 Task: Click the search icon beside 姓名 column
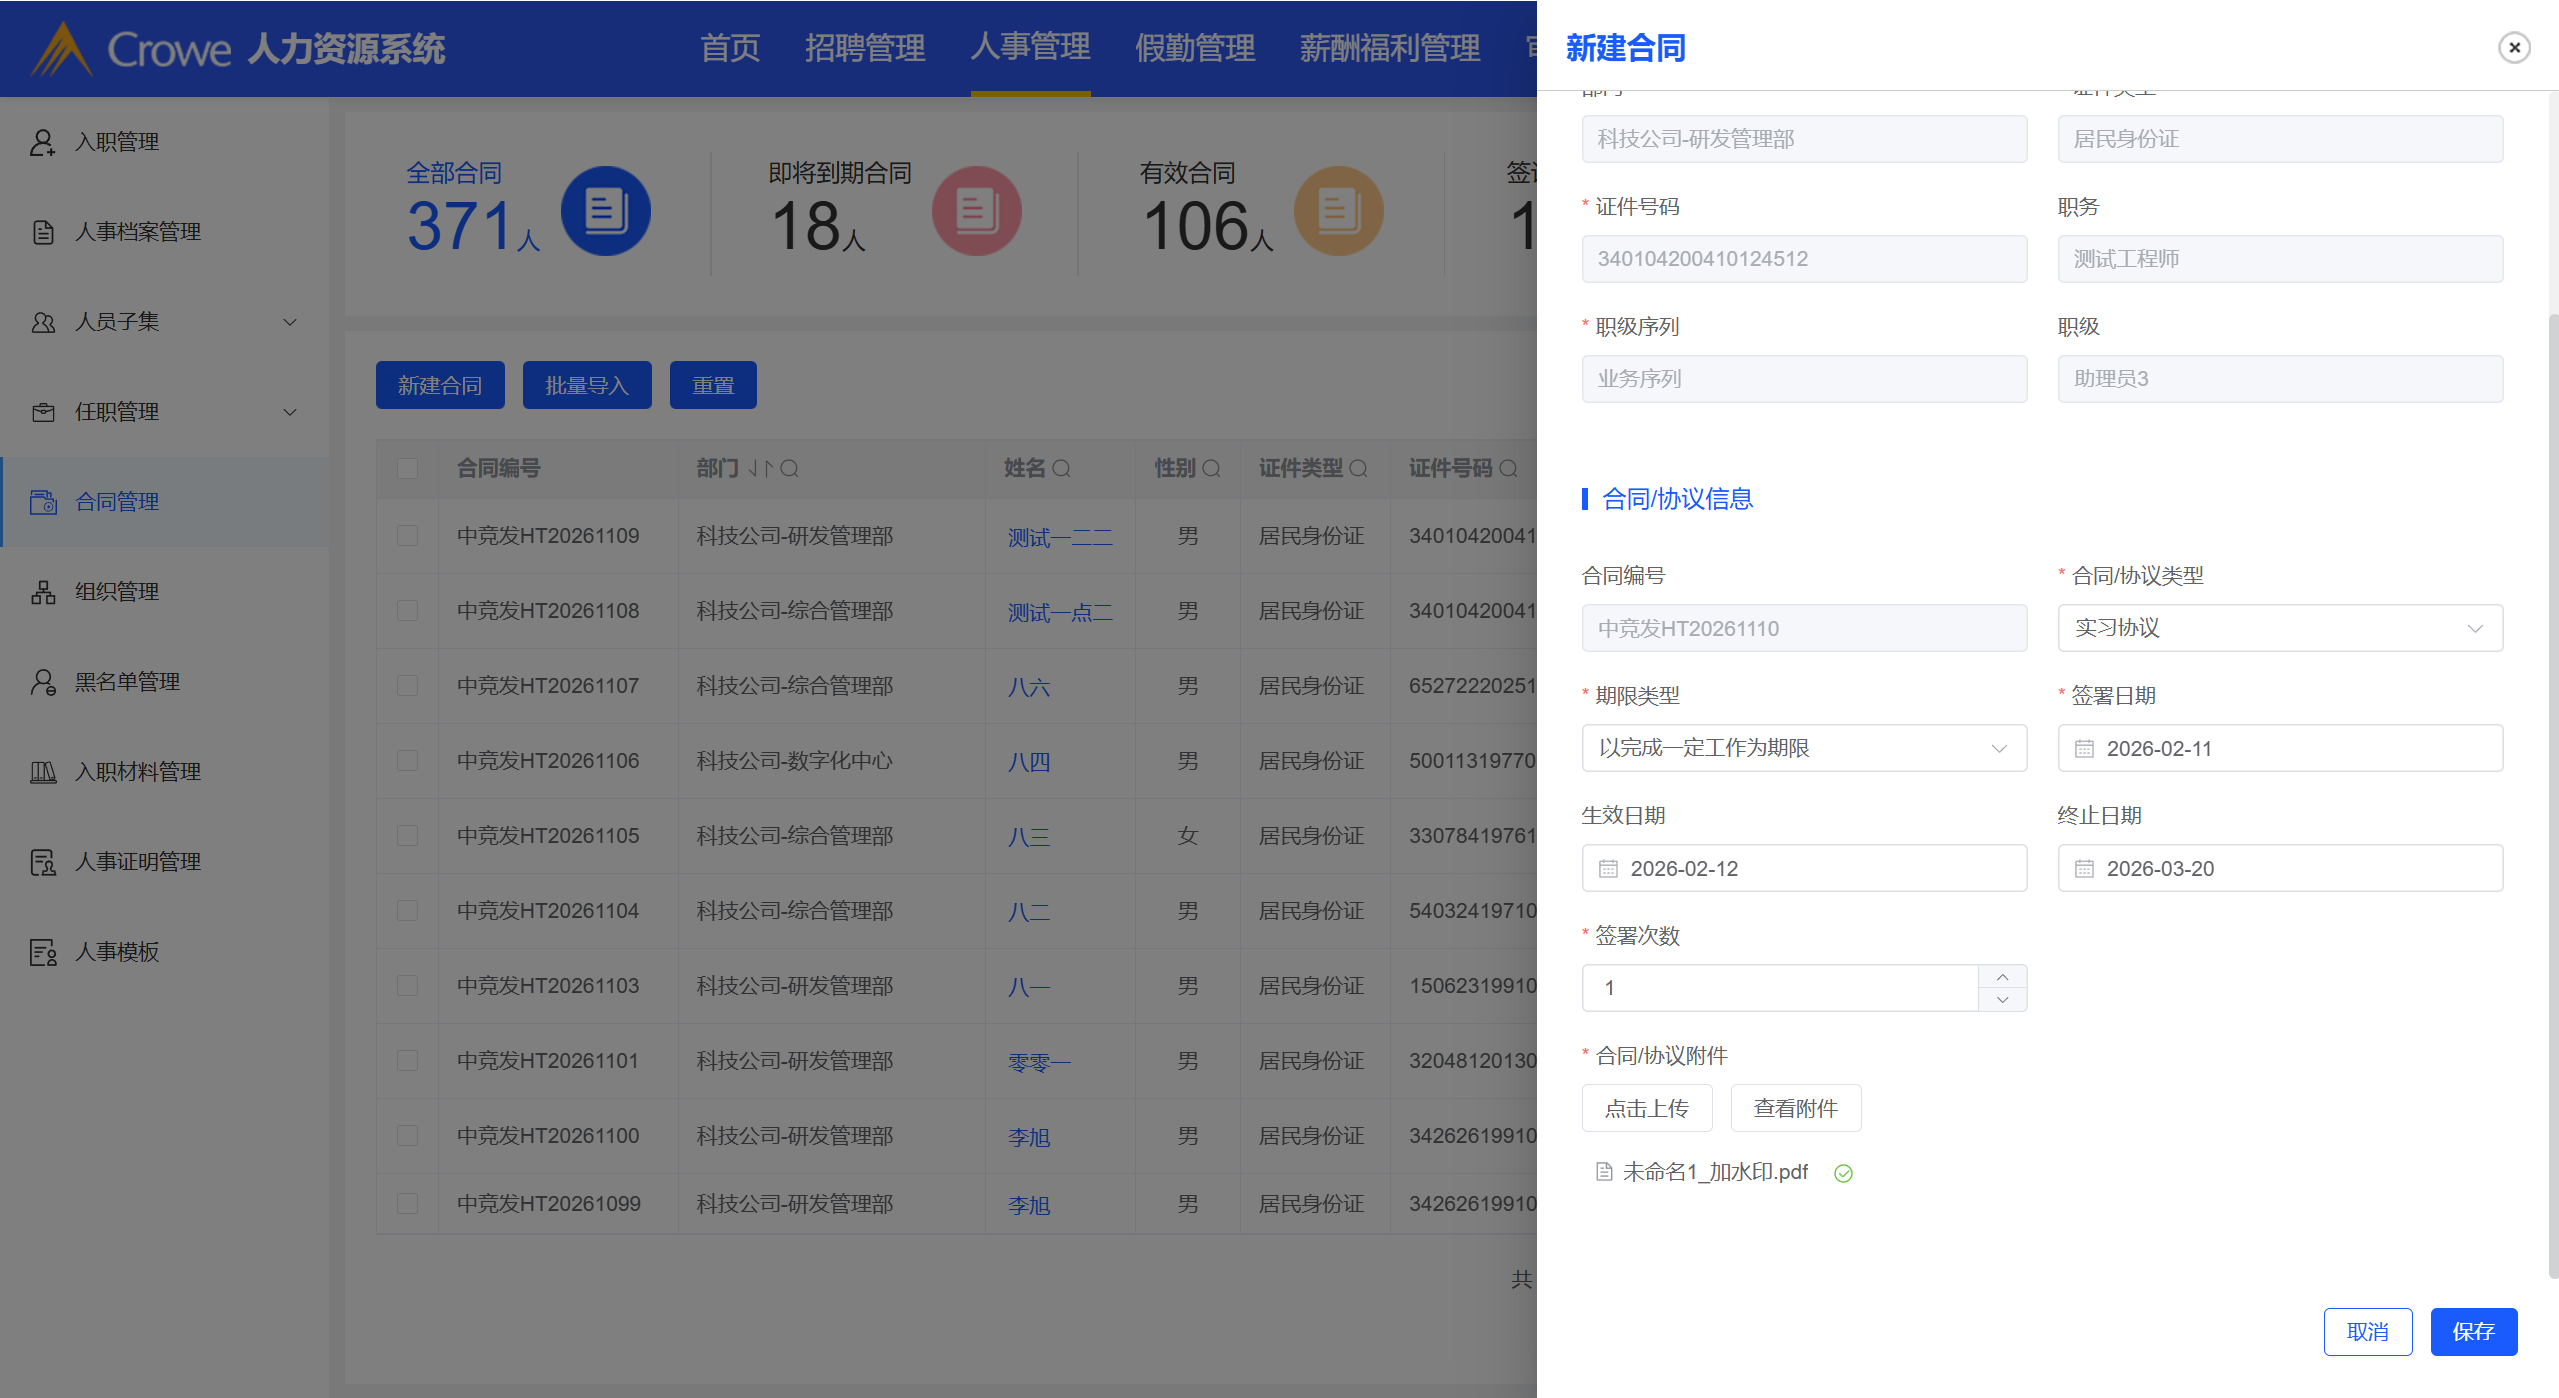(x=1062, y=468)
